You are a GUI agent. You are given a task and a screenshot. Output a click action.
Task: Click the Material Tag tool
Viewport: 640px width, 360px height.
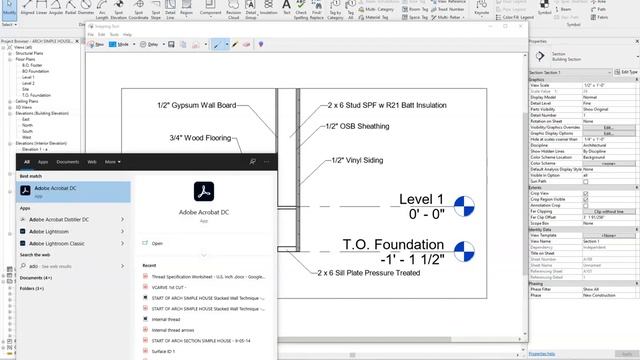pos(373,18)
